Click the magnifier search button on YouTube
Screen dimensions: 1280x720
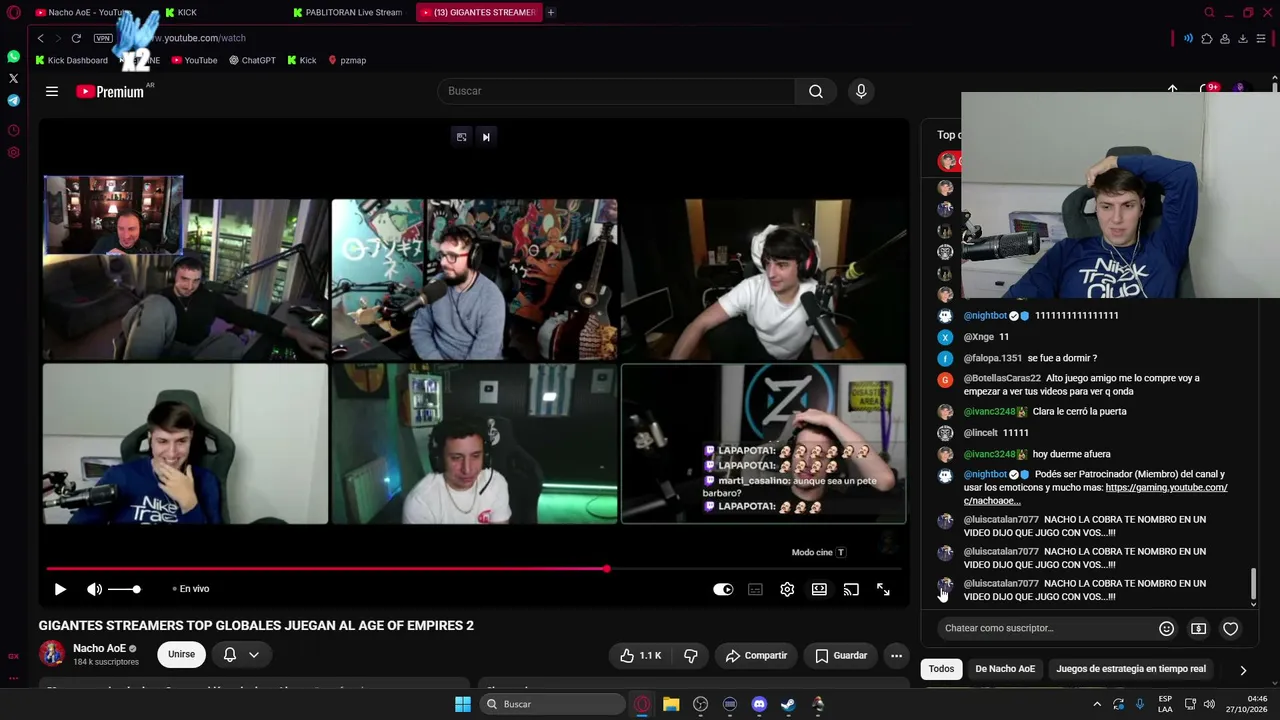pyautogui.click(x=816, y=91)
